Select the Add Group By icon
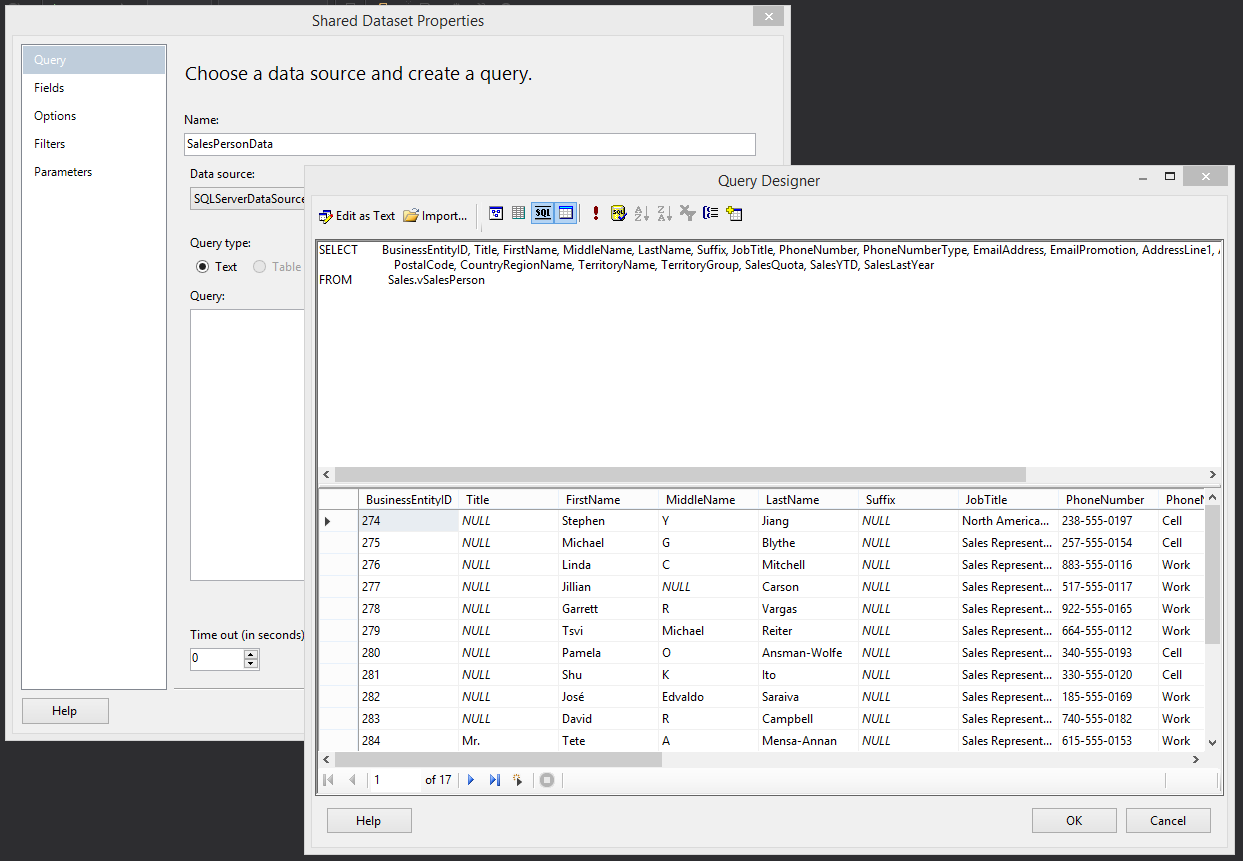The height and width of the screenshot is (861, 1243). click(710, 213)
